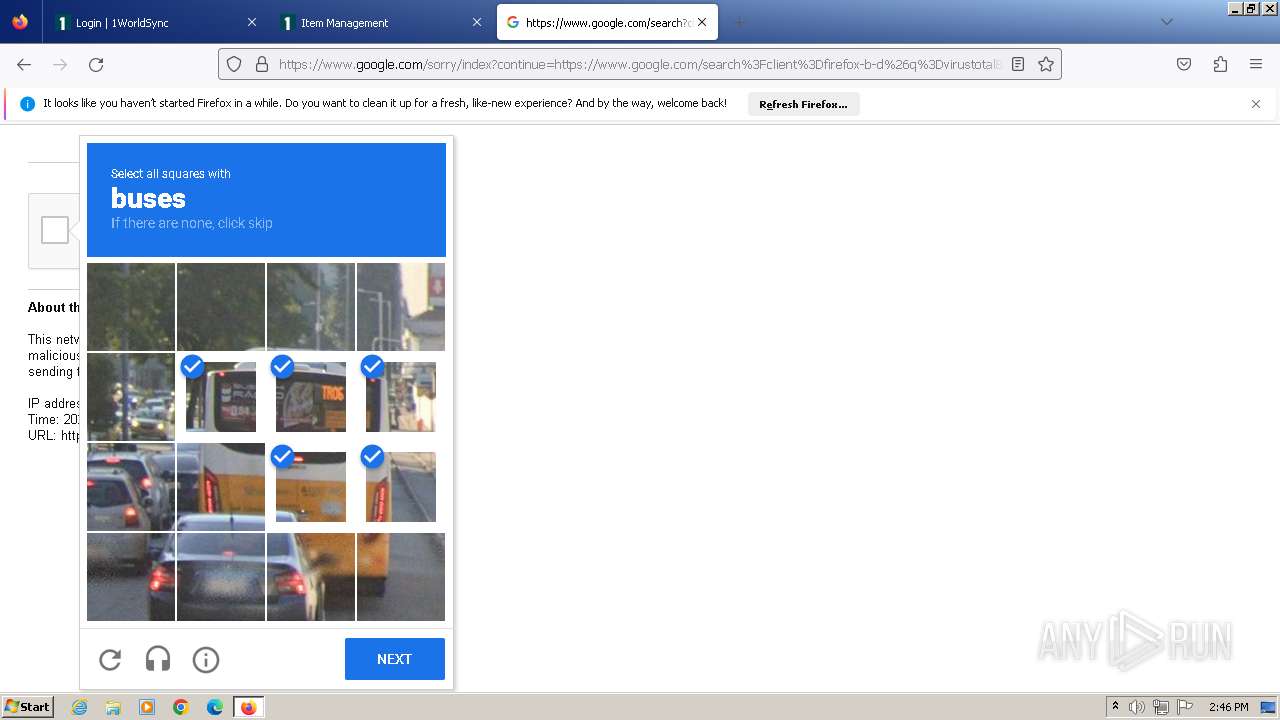Deselect the checked tile at third row's right end
This screenshot has width=1280, height=720.
[x=401, y=487]
